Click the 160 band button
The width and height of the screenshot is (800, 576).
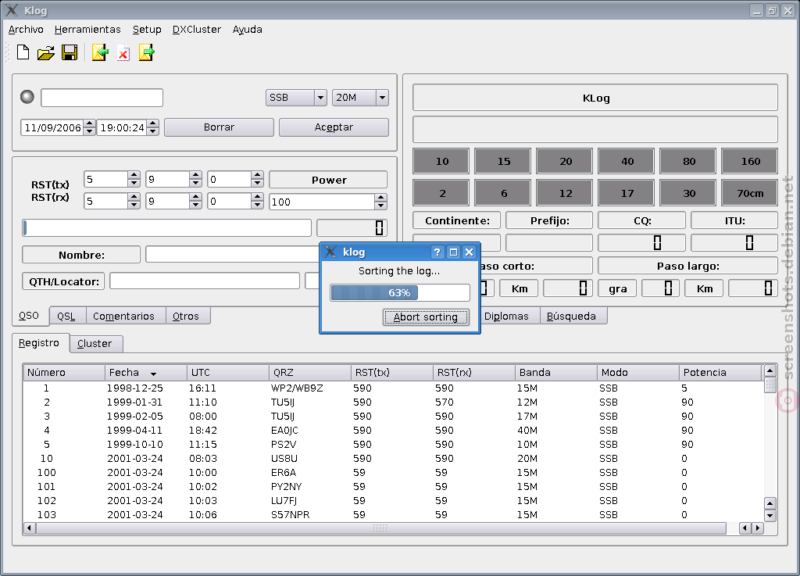(750, 161)
